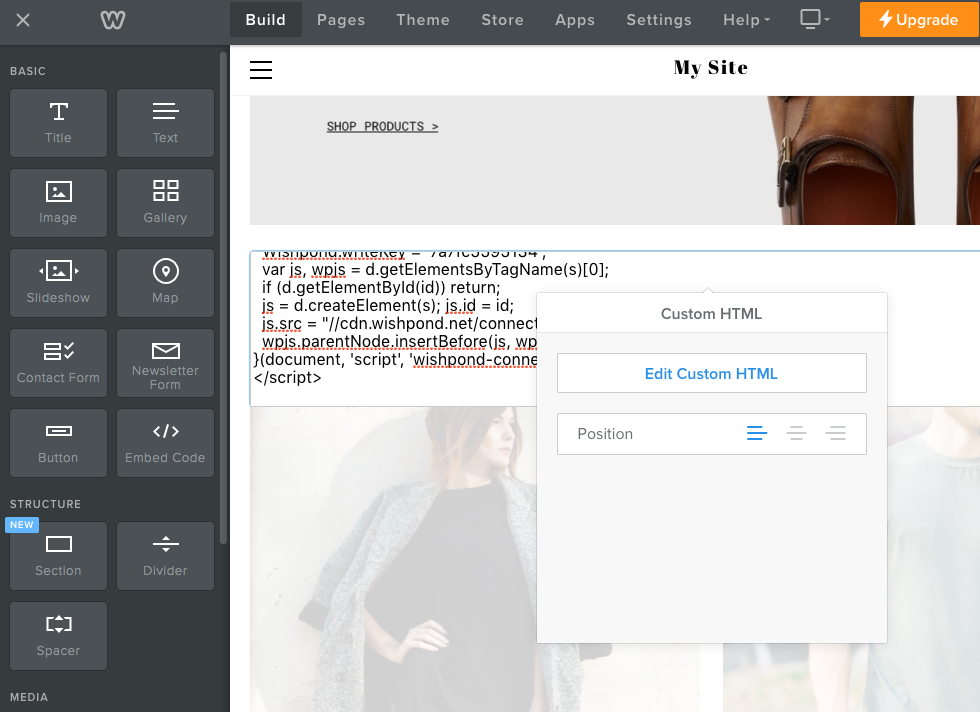
Task: Select the Image element
Action: coord(58,203)
